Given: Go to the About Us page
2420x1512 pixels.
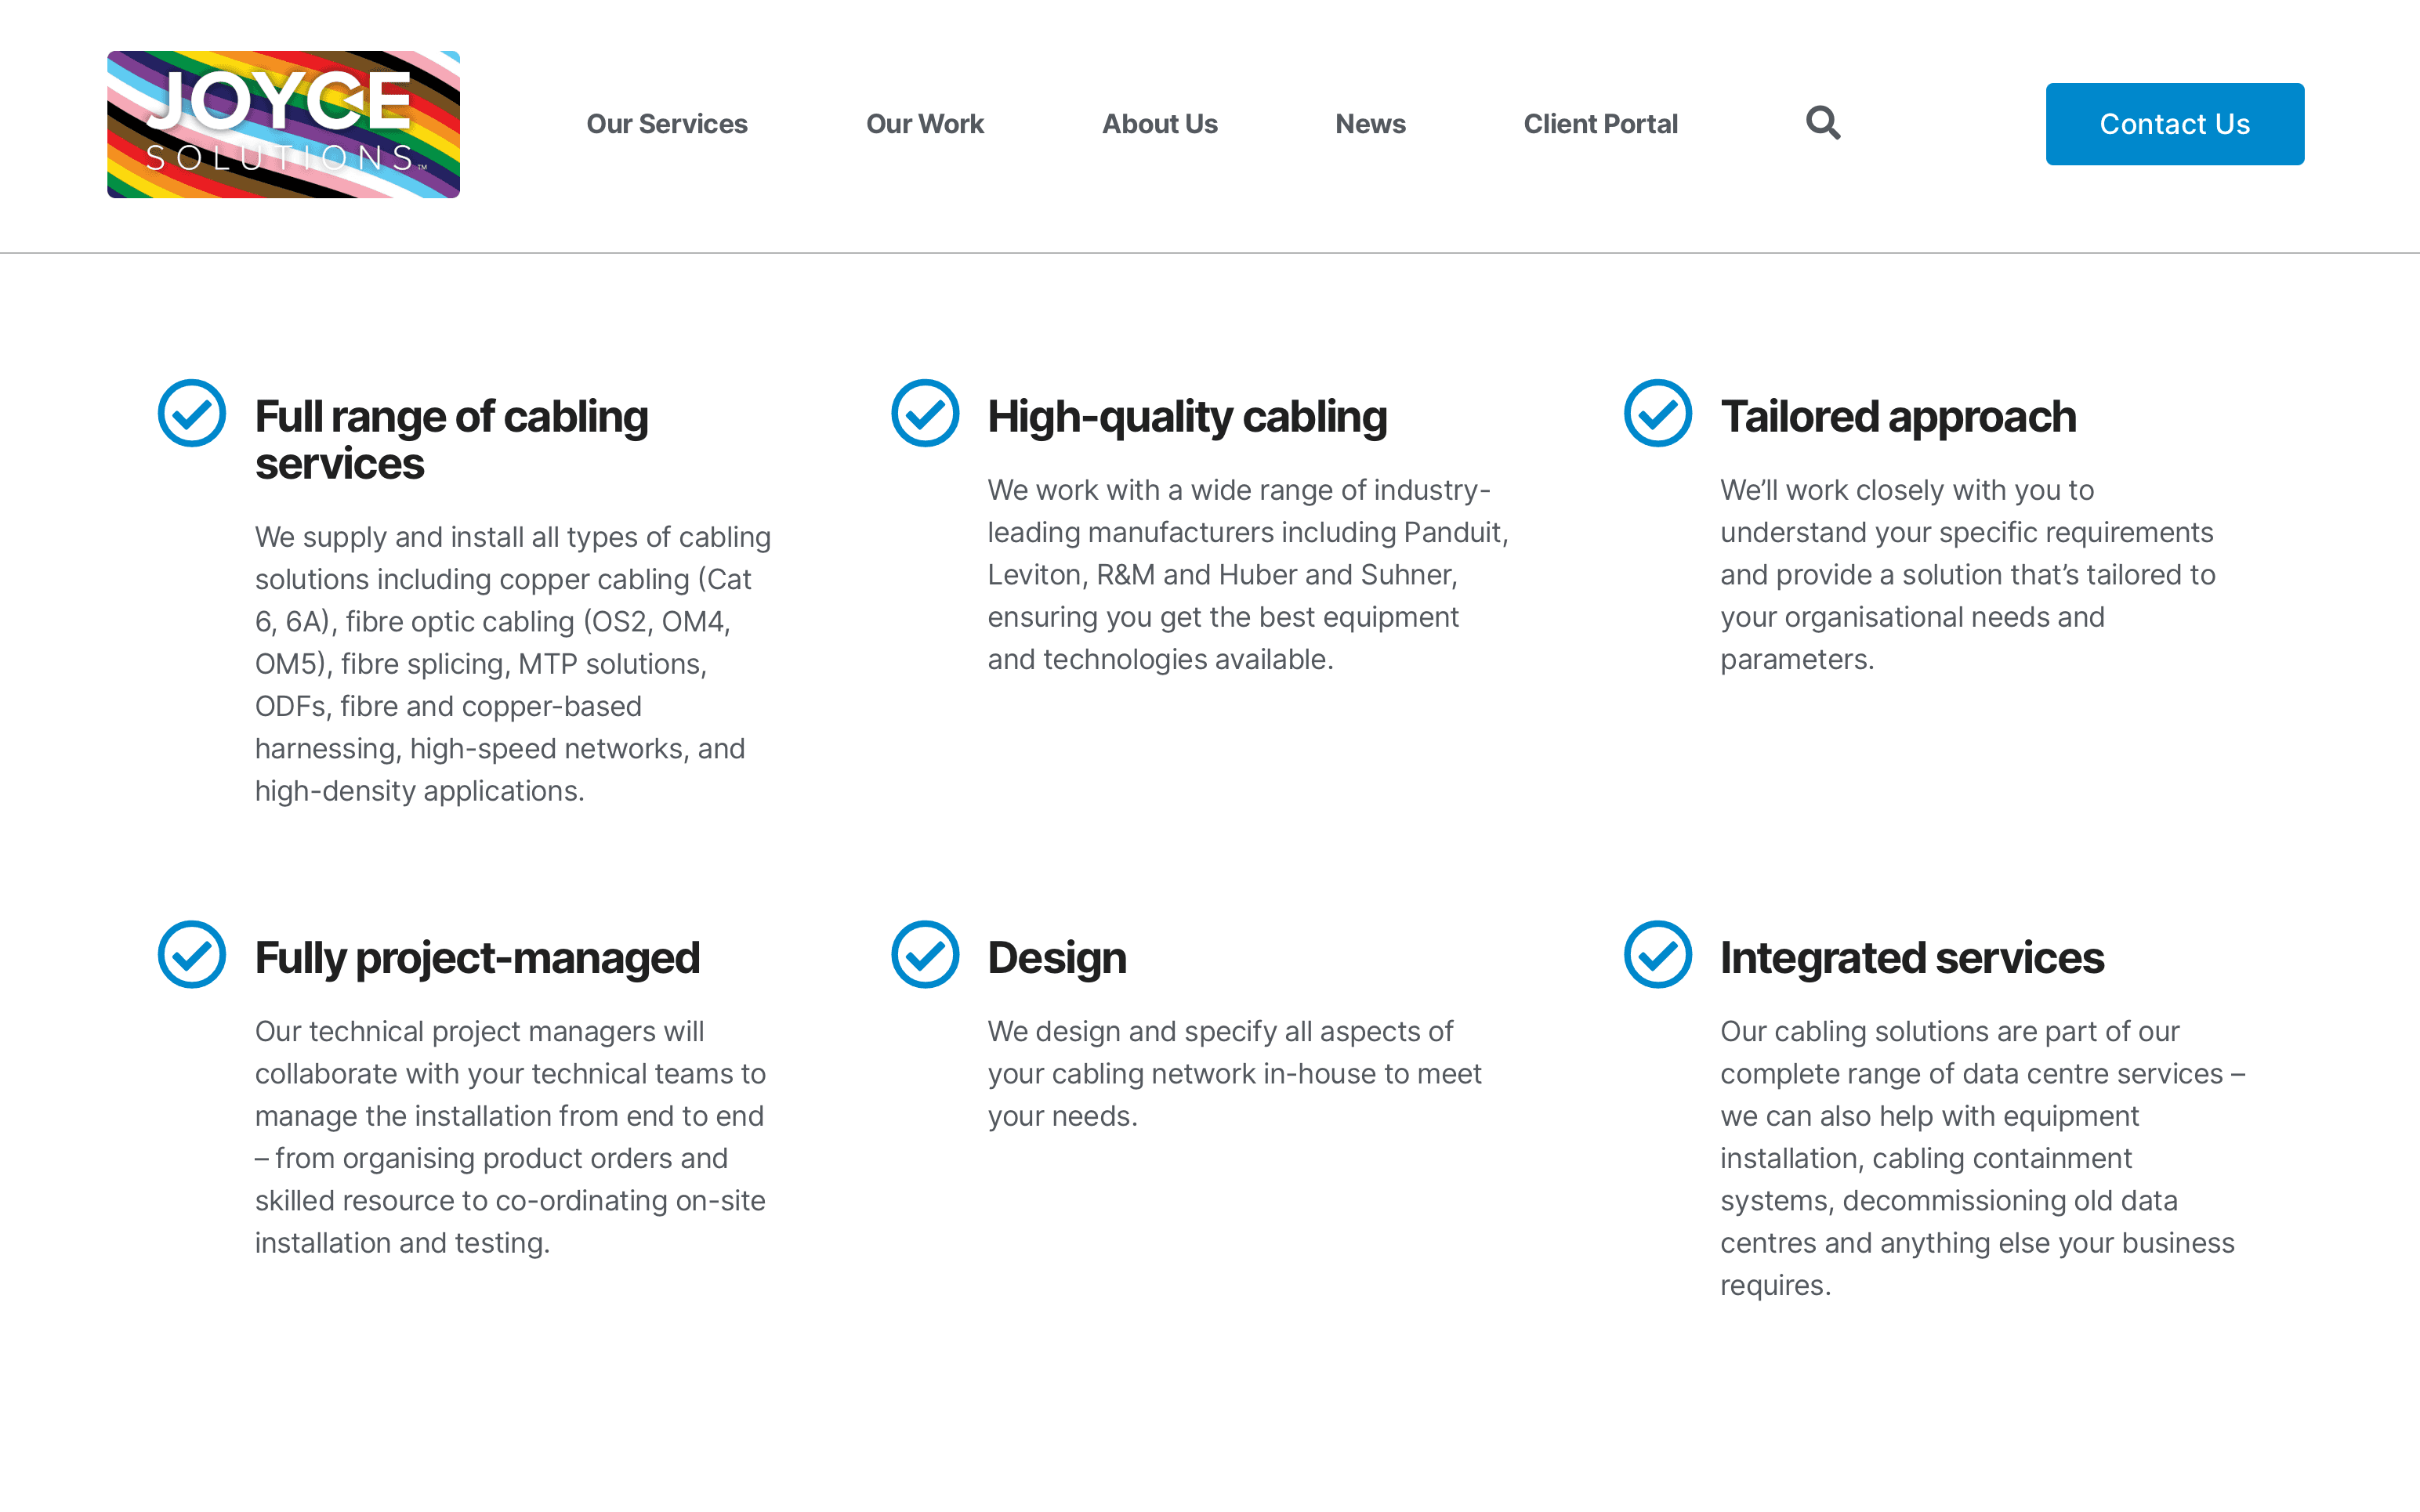Looking at the screenshot, I should 1160,124.
